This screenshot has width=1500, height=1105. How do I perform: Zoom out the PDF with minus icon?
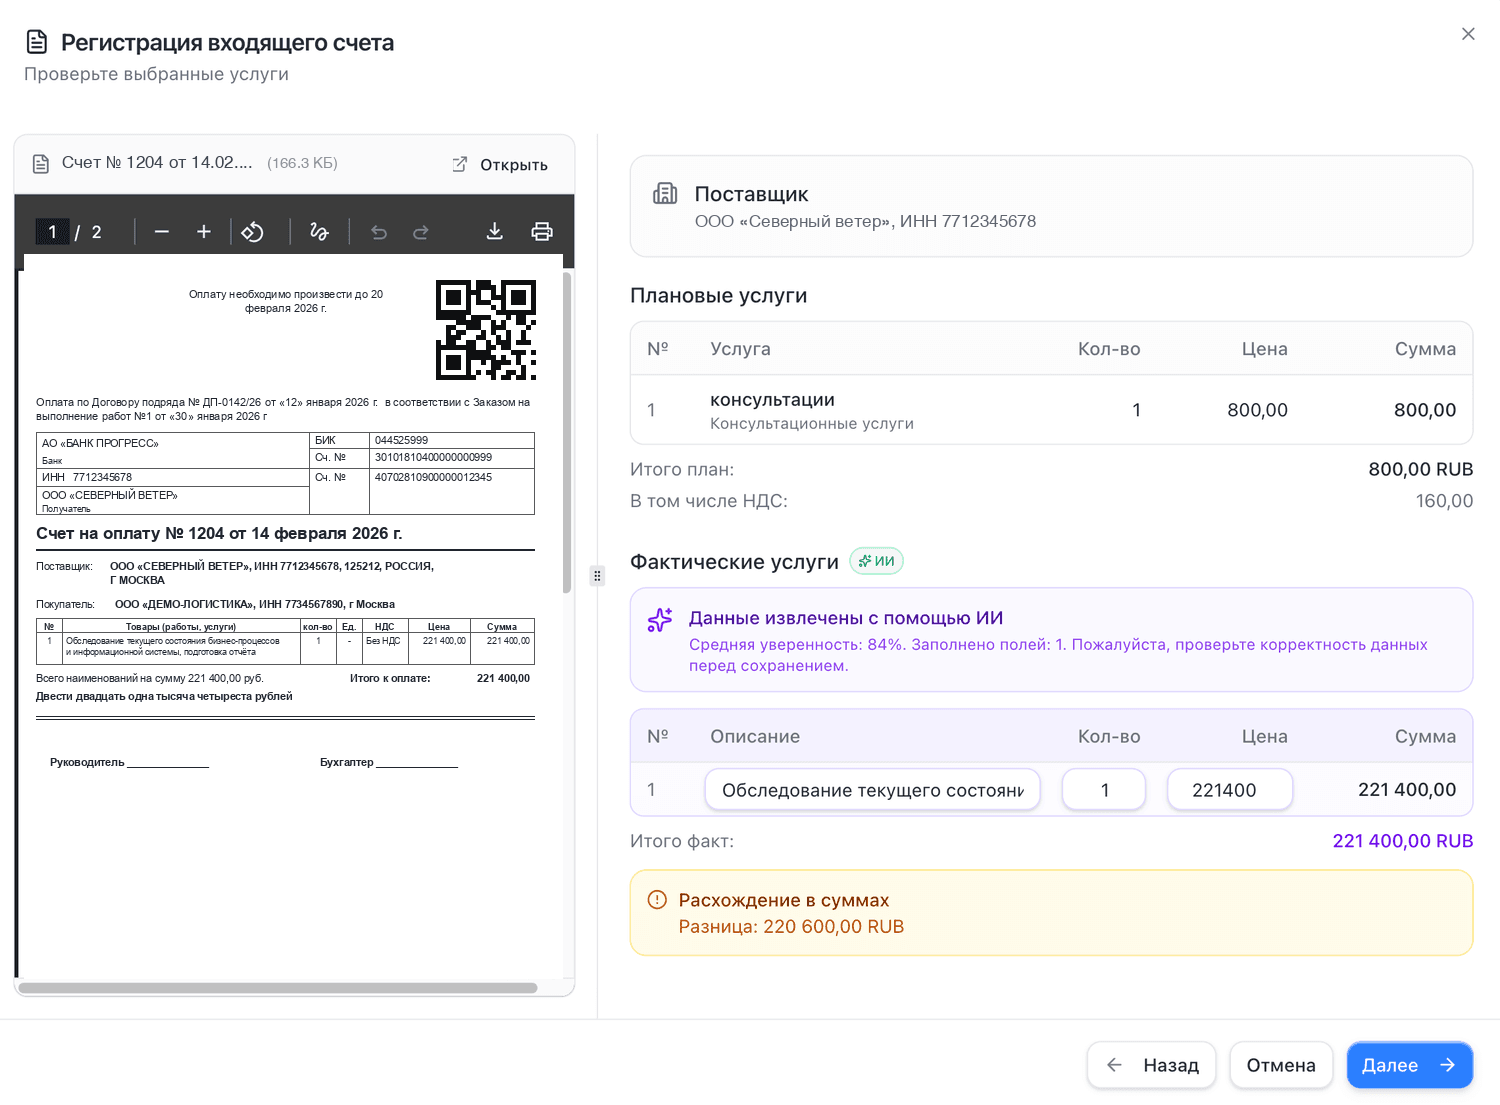point(162,232)
